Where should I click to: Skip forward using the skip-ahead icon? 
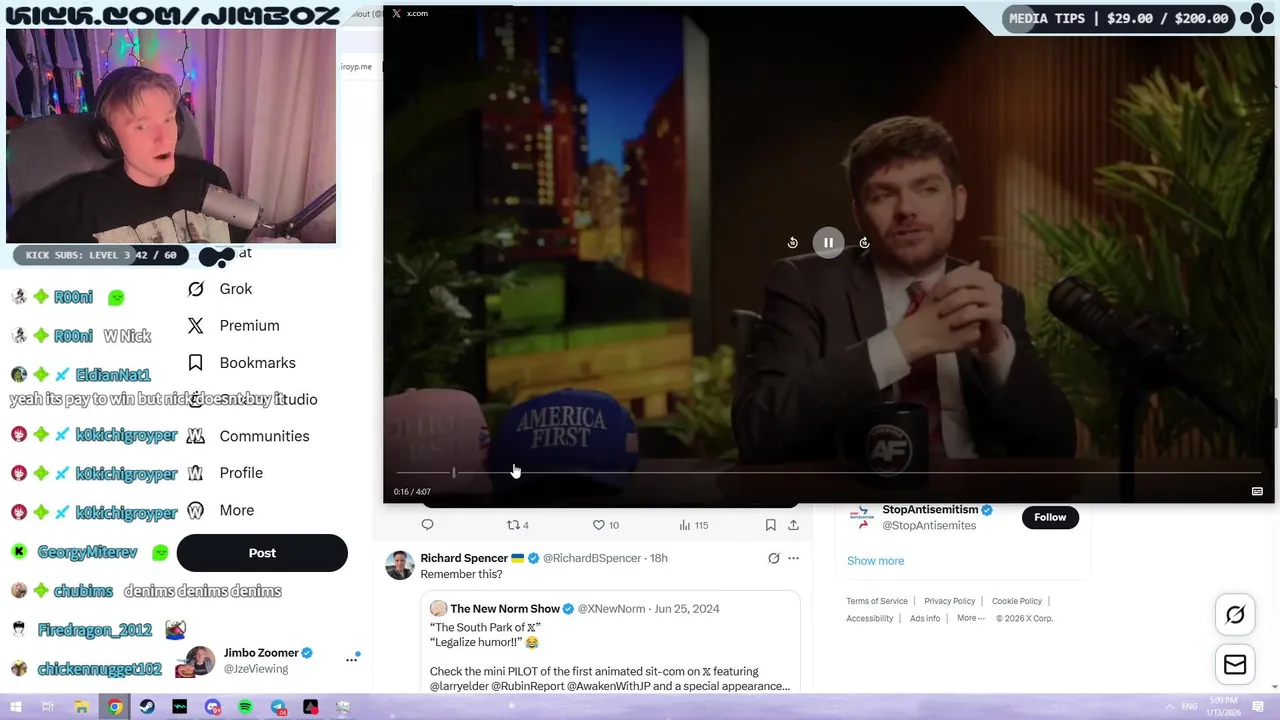pos(864,242)
